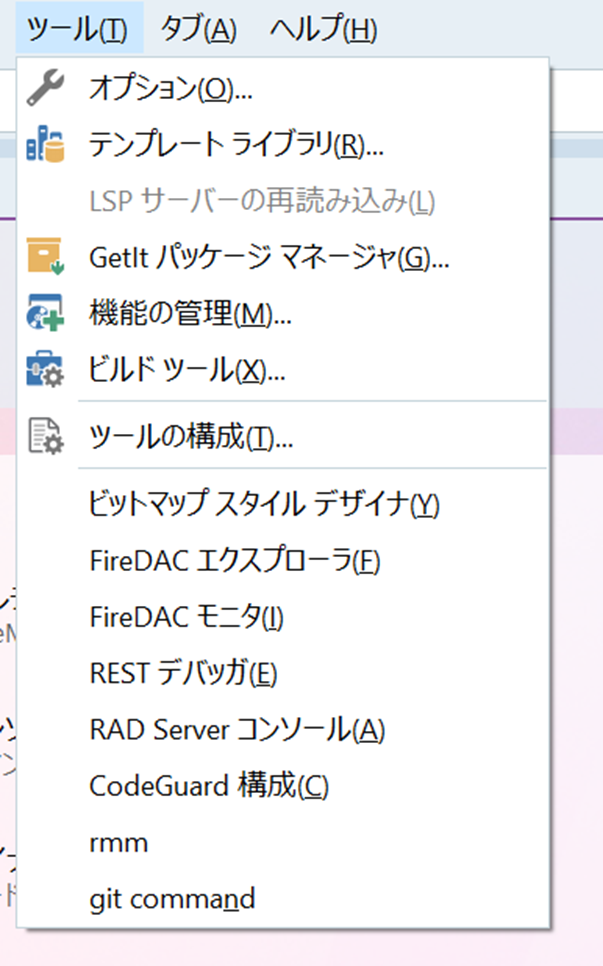Select CodeGuard 構成(C) entry

208,786
